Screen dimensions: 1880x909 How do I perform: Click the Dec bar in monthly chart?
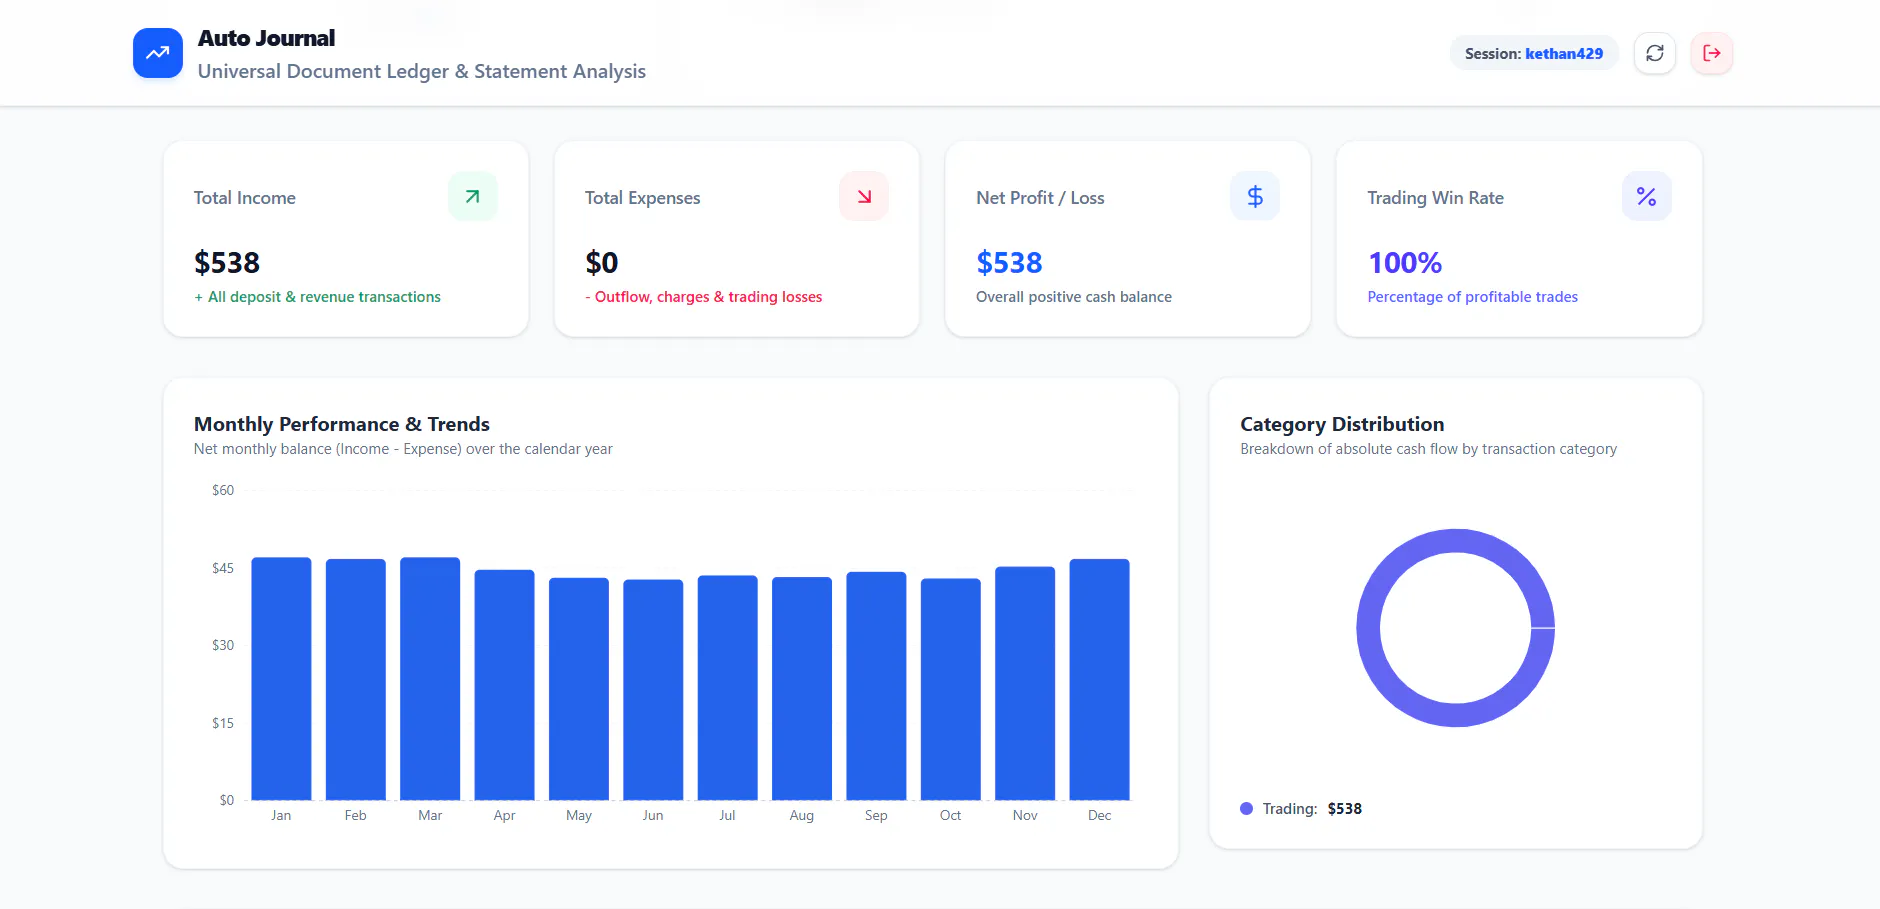point(1100,680)
